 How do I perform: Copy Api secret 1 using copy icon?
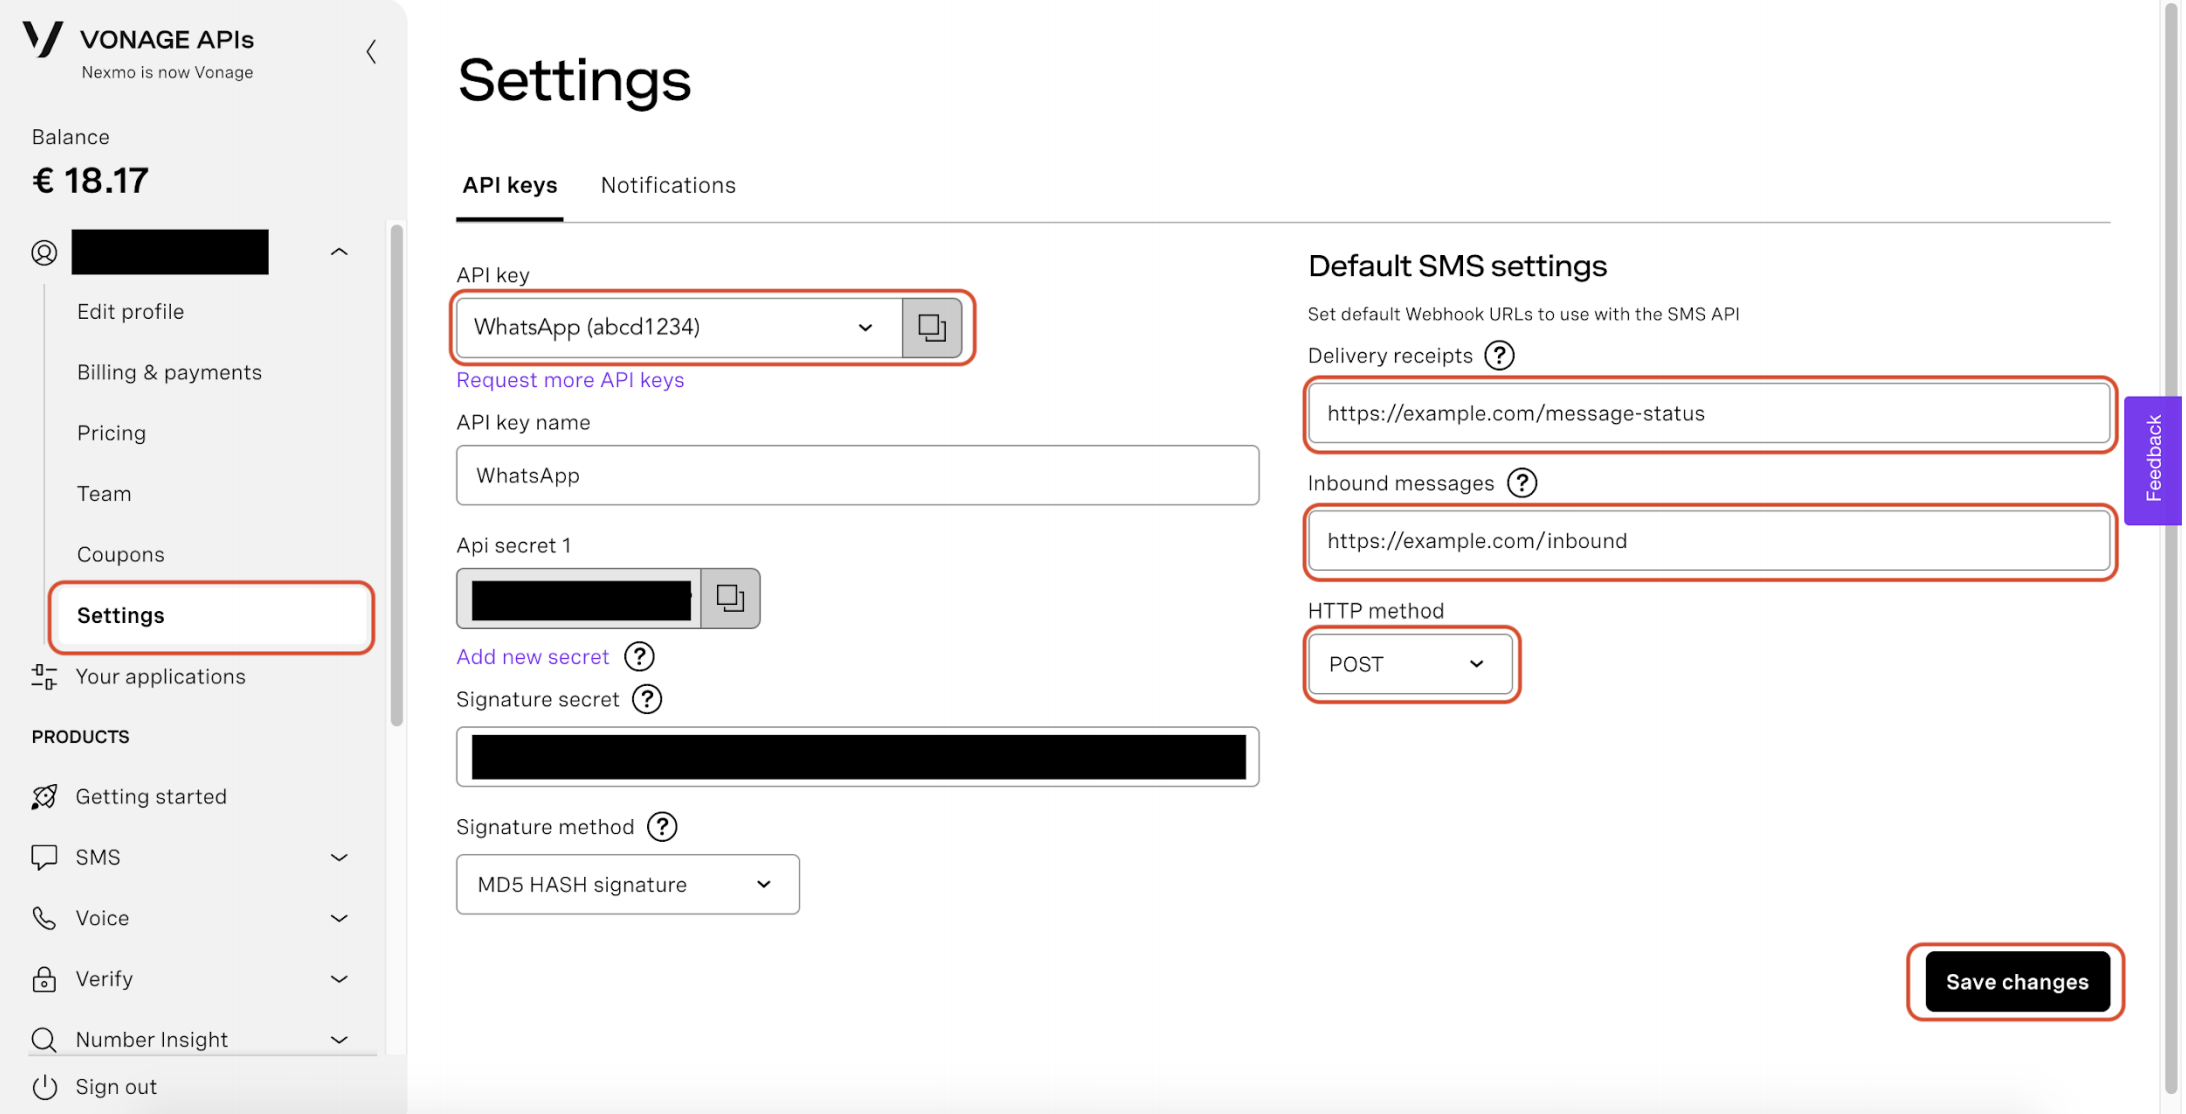tap(730, 598)
